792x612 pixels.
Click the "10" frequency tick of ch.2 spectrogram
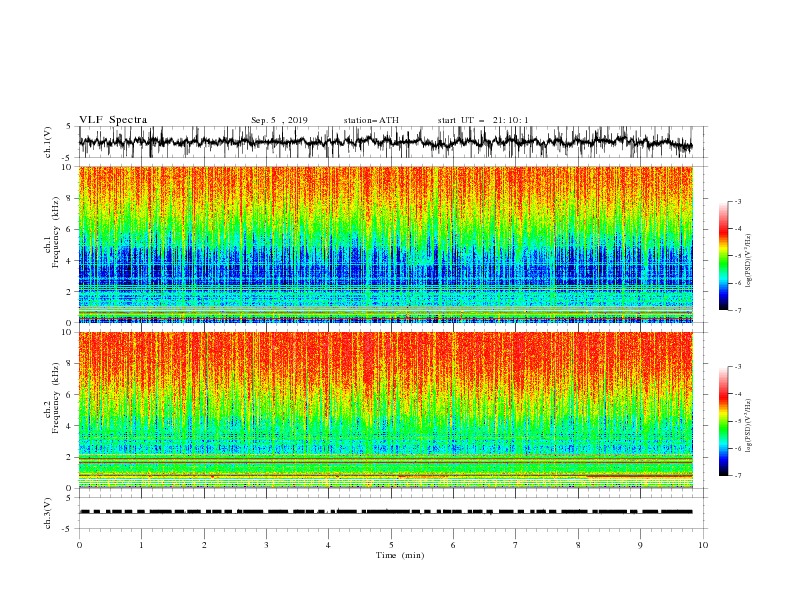tap(67, 332)
